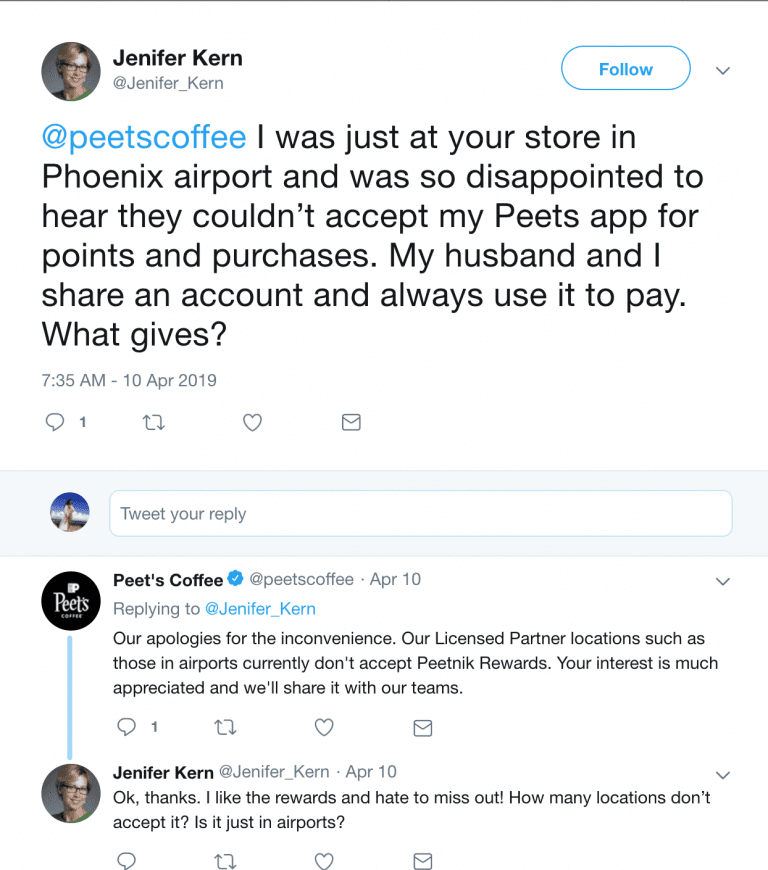Screen dimensions: 768x870
Task: Open more options chevron beside Follow
Action: [x=723, y=71]
